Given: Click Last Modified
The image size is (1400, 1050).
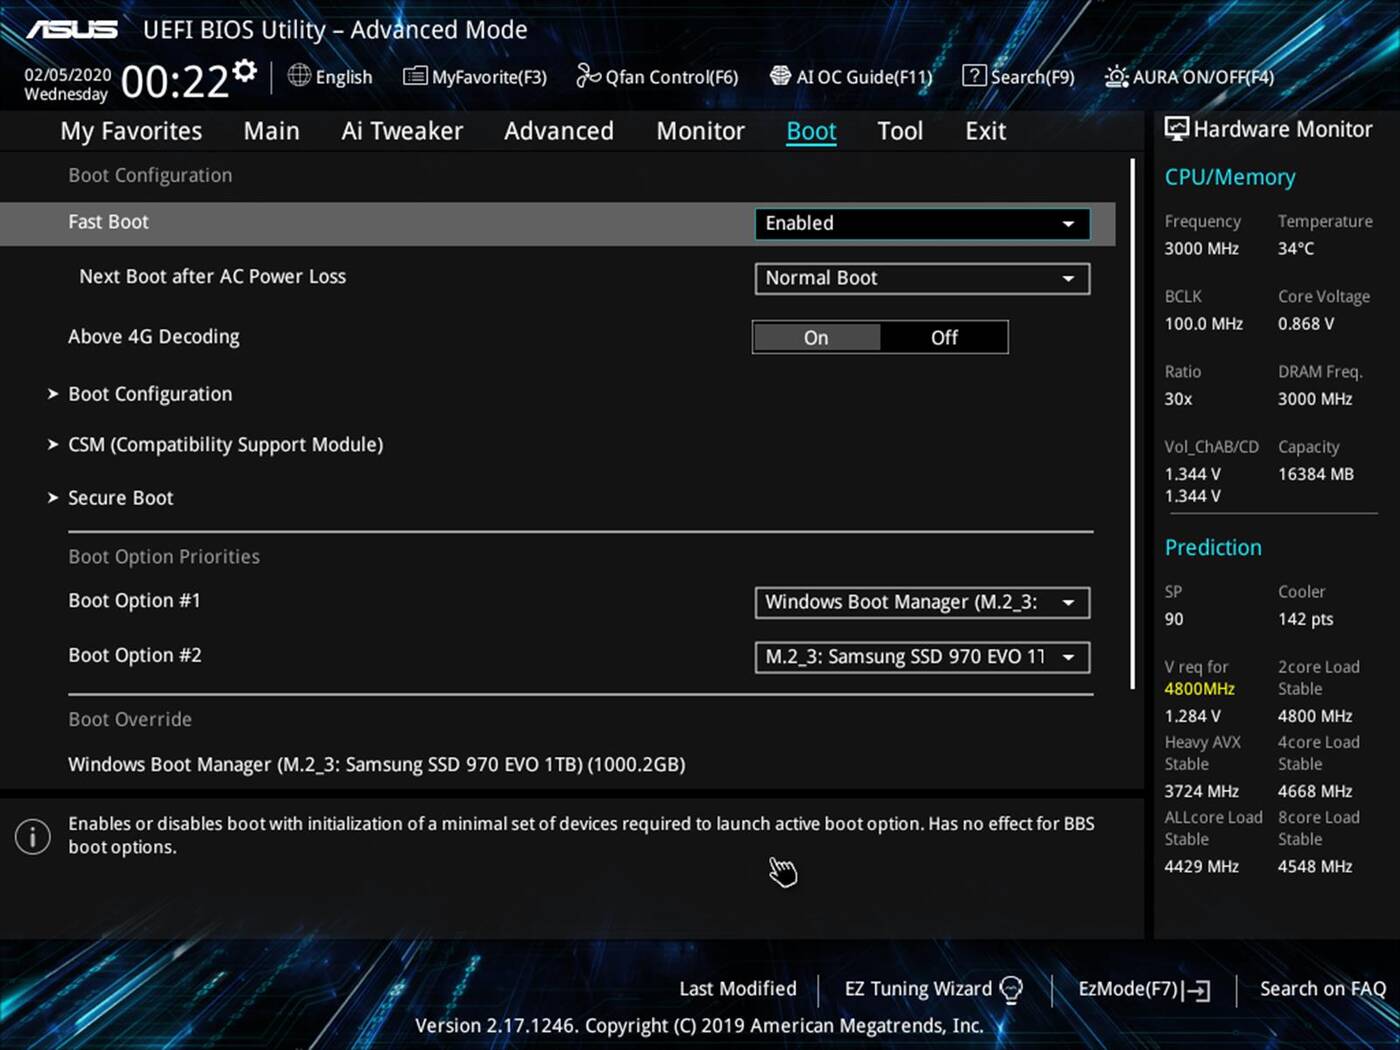Looking at the screenshot, I should click(737, 988).
